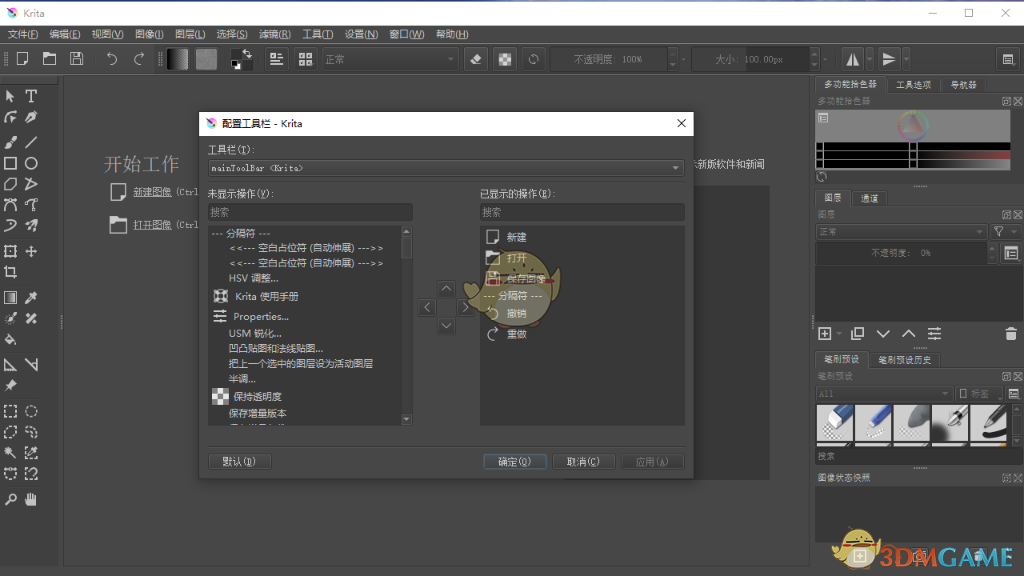Select the Text tool in the toolbox
Viewport: 1024px width, 576px height.
31,96
